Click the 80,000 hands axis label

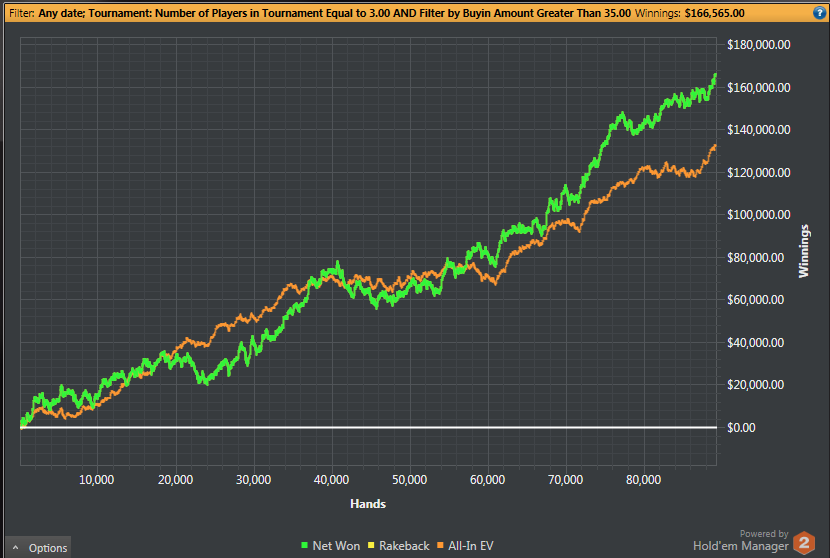[643, 480]
